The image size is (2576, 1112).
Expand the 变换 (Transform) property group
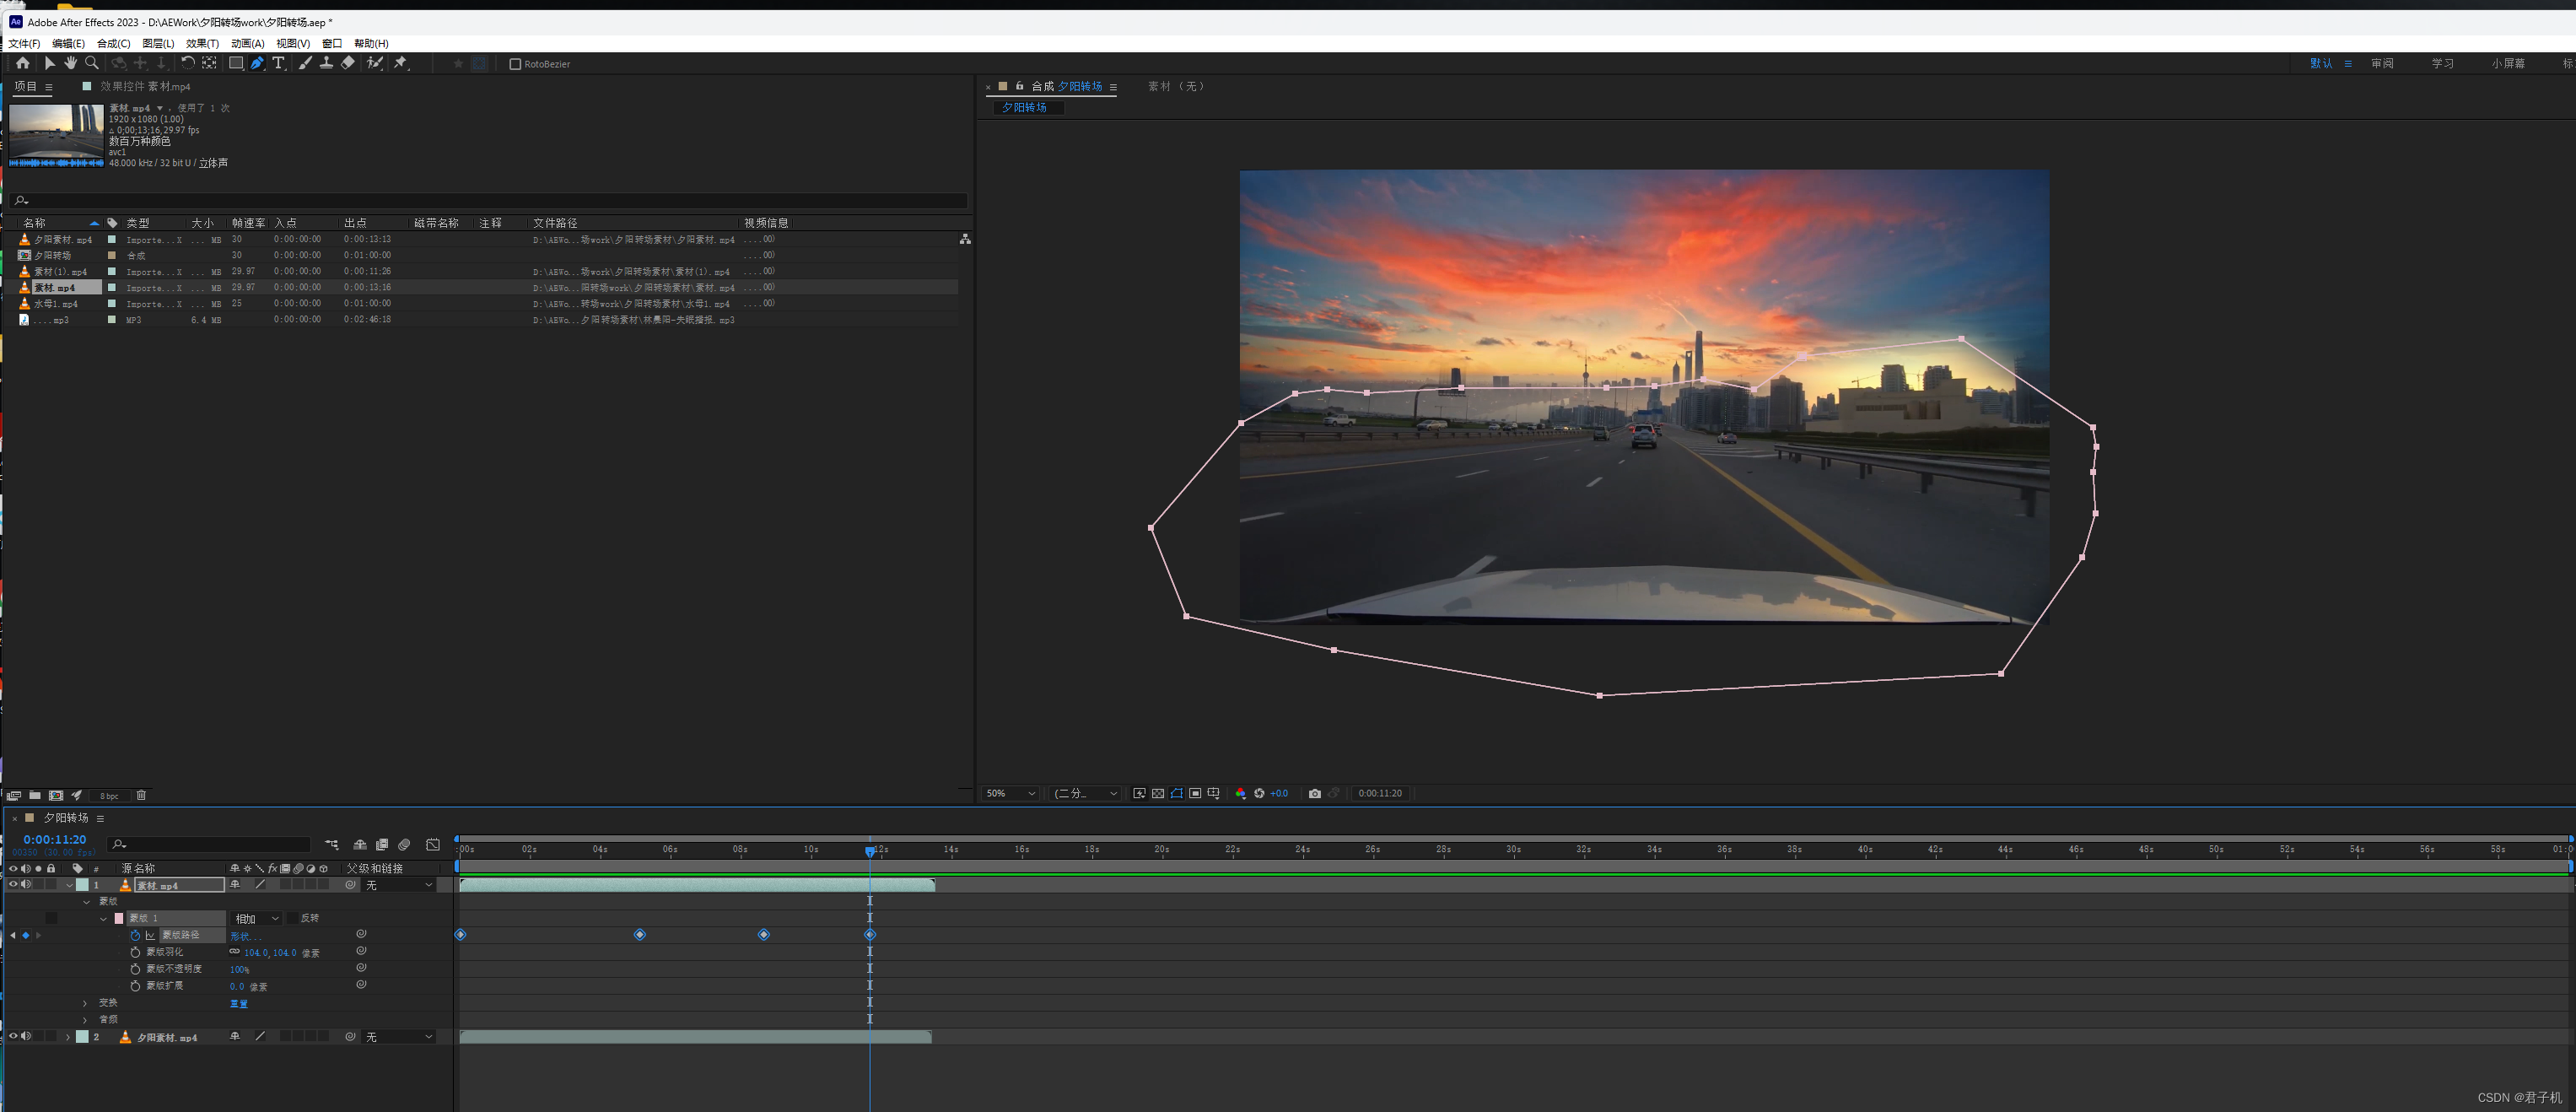(85, 1003)
